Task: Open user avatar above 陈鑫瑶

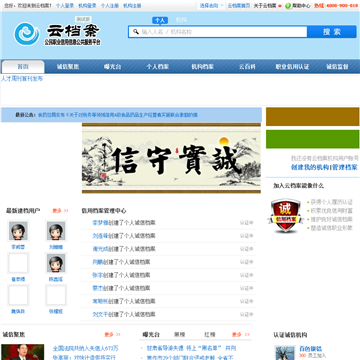Action: click(56, 263)
